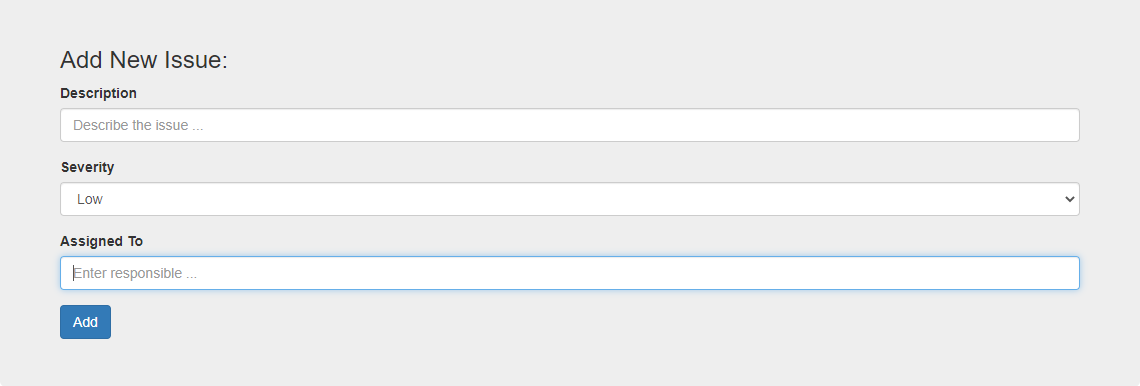Click the Description label
Viewport: 1140px width, 386px height.
click(x=98, y=93)
